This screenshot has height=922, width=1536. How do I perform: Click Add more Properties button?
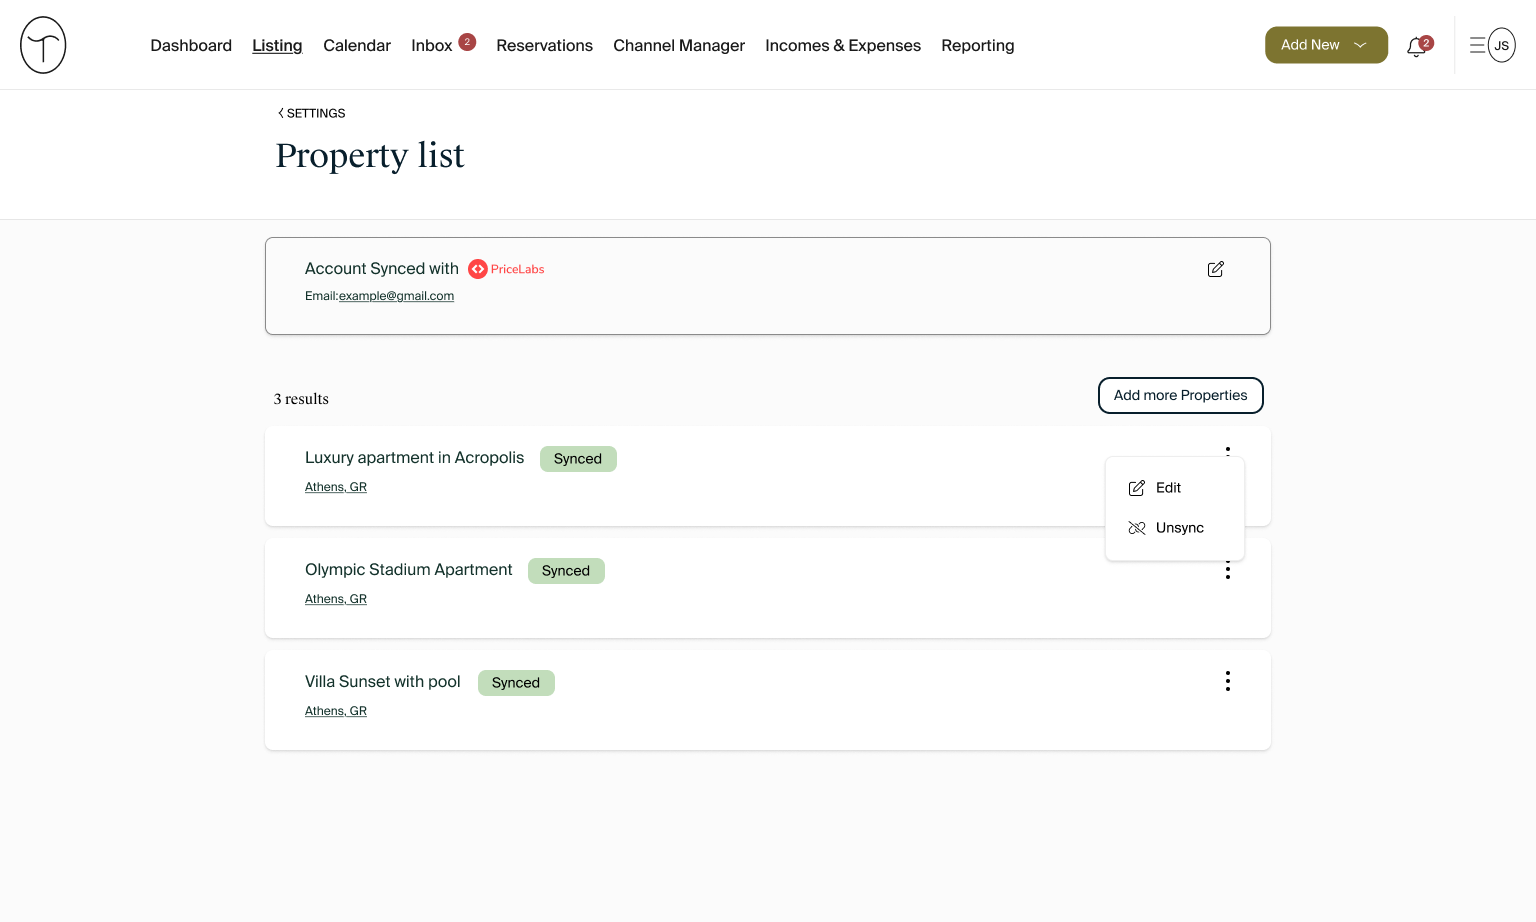pos(1180,395)
